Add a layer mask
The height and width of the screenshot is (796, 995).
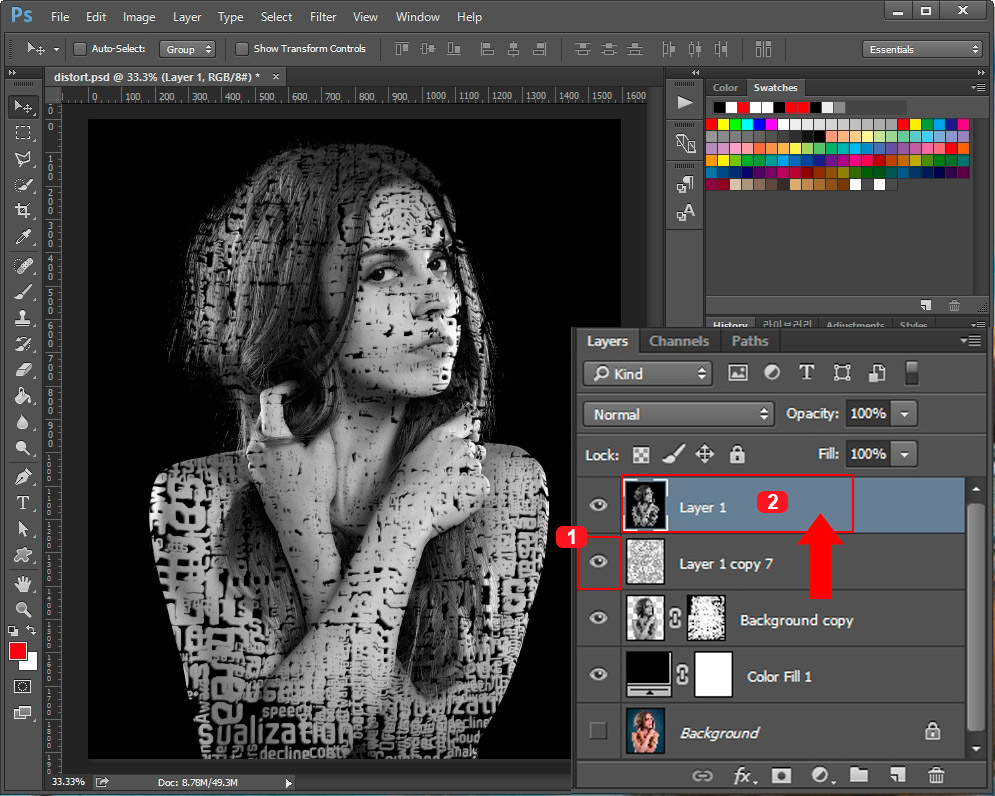click(781, 775)
